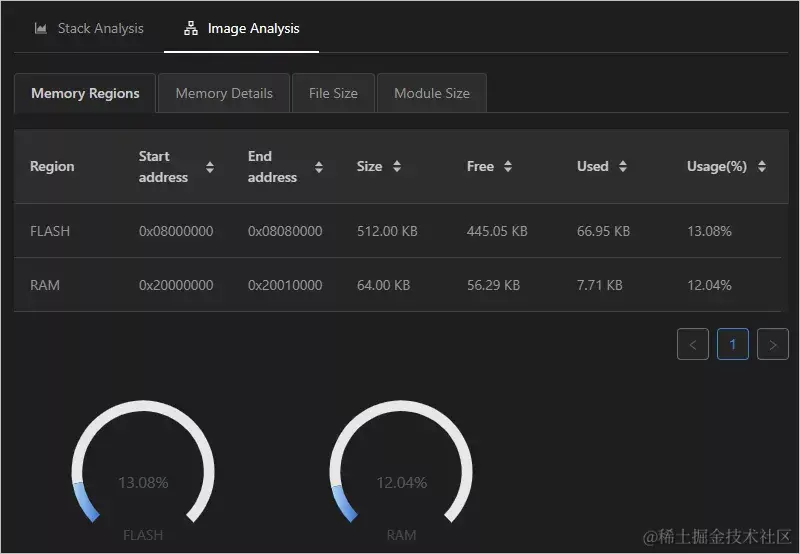Click the 64.00 KB size cell
The image size is (800, 554).
tap(384, 285)
